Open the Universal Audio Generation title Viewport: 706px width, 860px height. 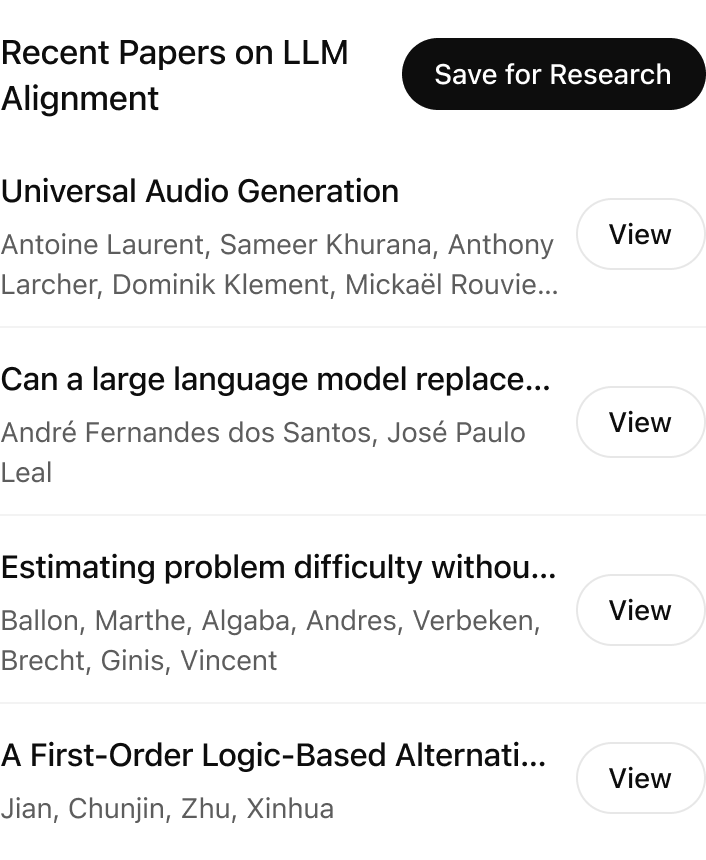[200, 191]
